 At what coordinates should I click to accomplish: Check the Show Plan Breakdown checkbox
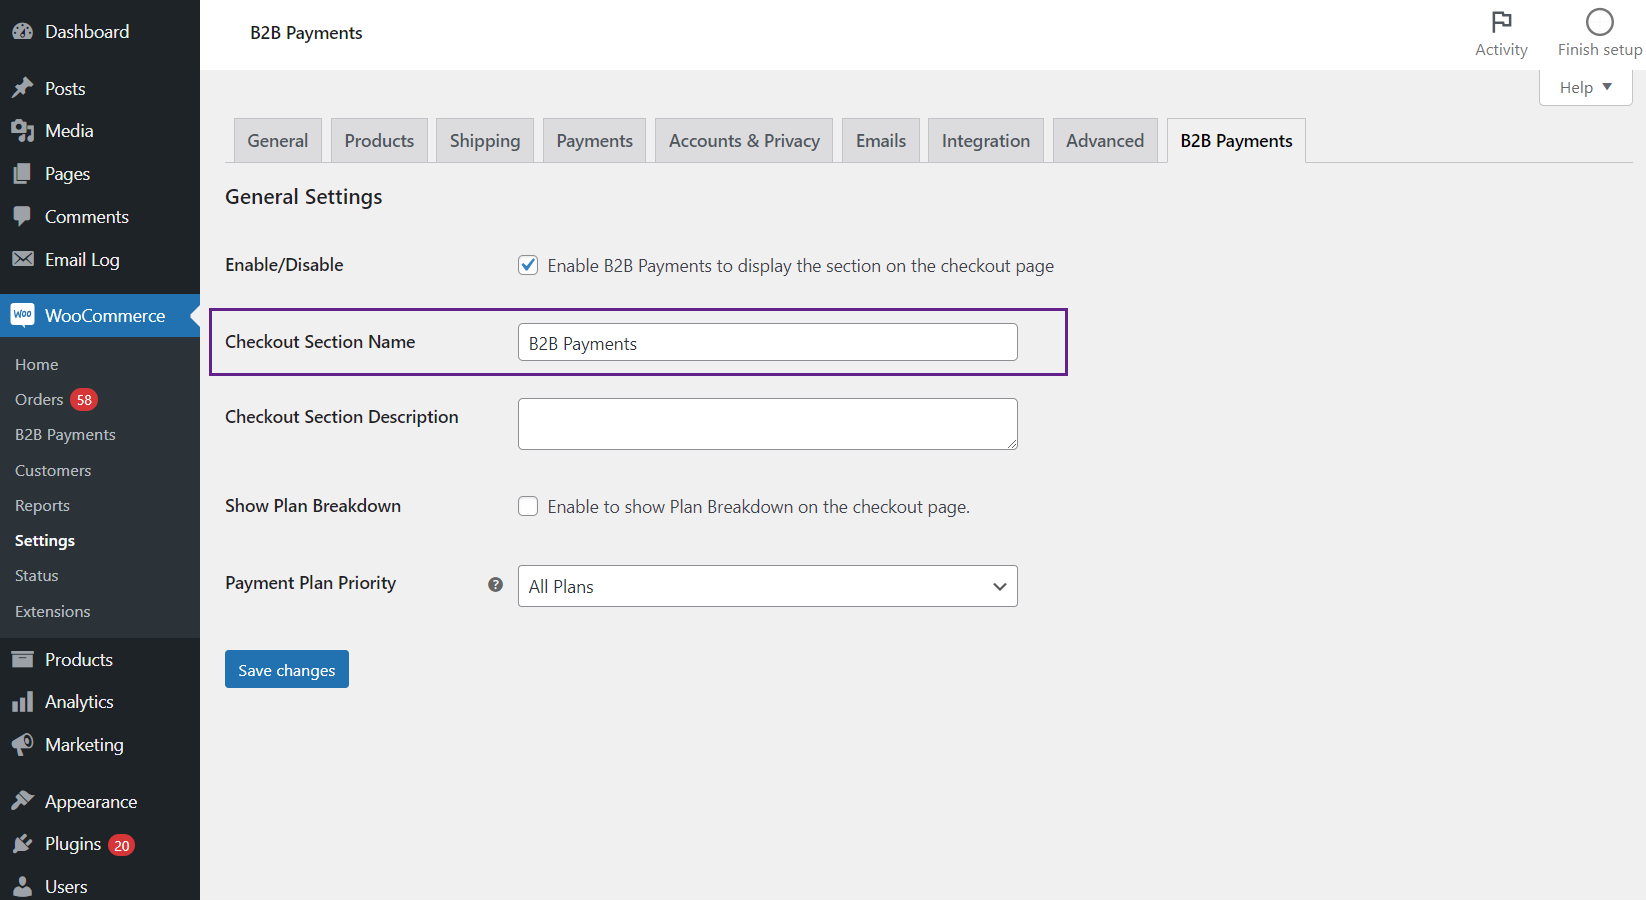pyautogui.click(x=528, y=506)
